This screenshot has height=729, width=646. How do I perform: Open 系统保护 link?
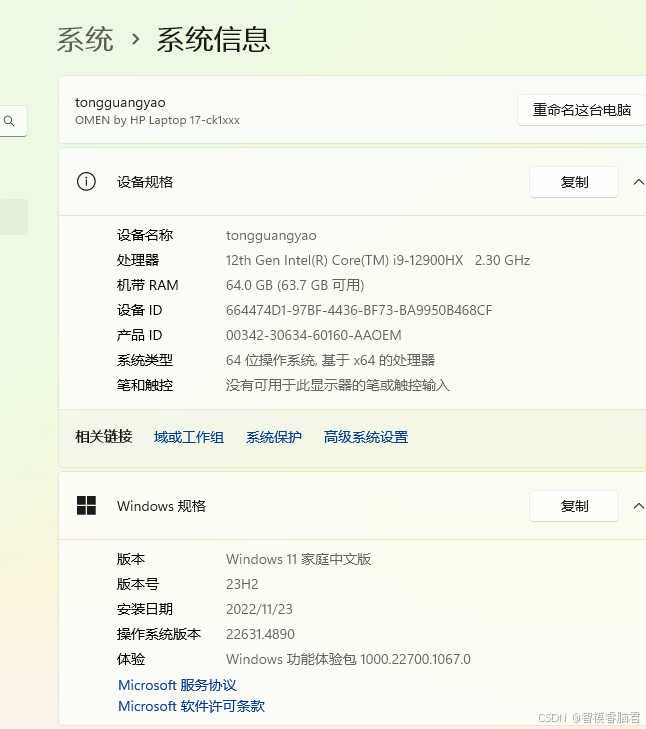[x=273, y=437]
